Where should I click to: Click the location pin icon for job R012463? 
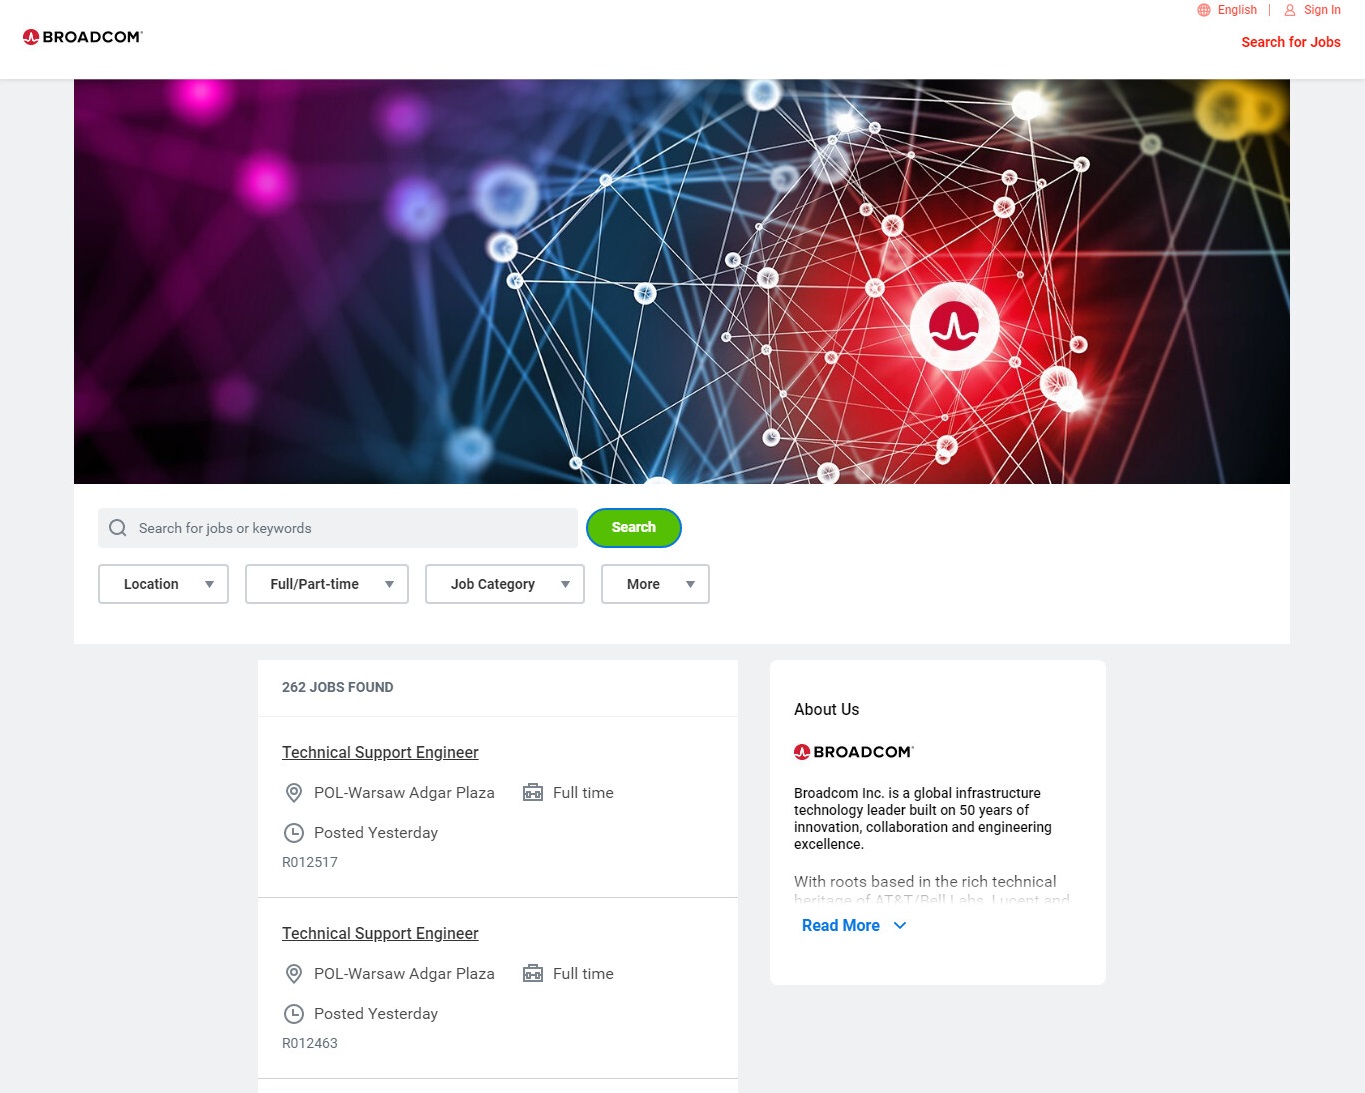(294, 974)
